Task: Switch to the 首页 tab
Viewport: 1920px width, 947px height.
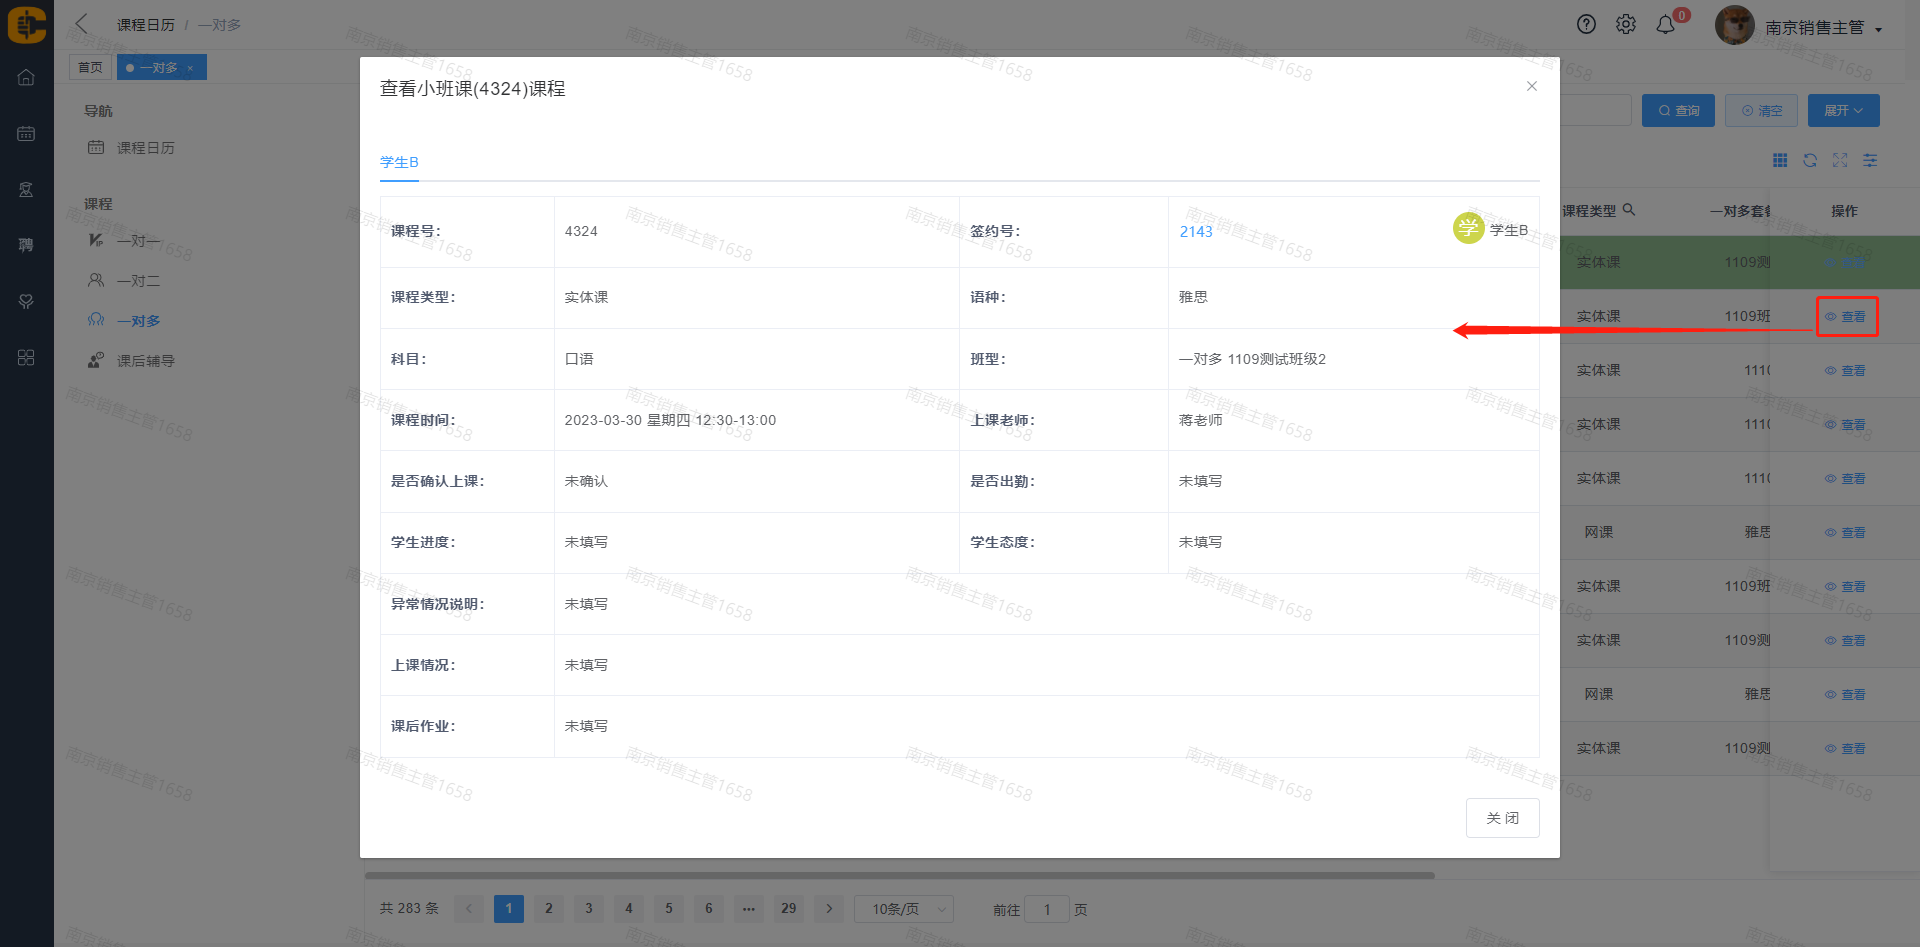Action: pyautogui.click(x=90, y=68)
